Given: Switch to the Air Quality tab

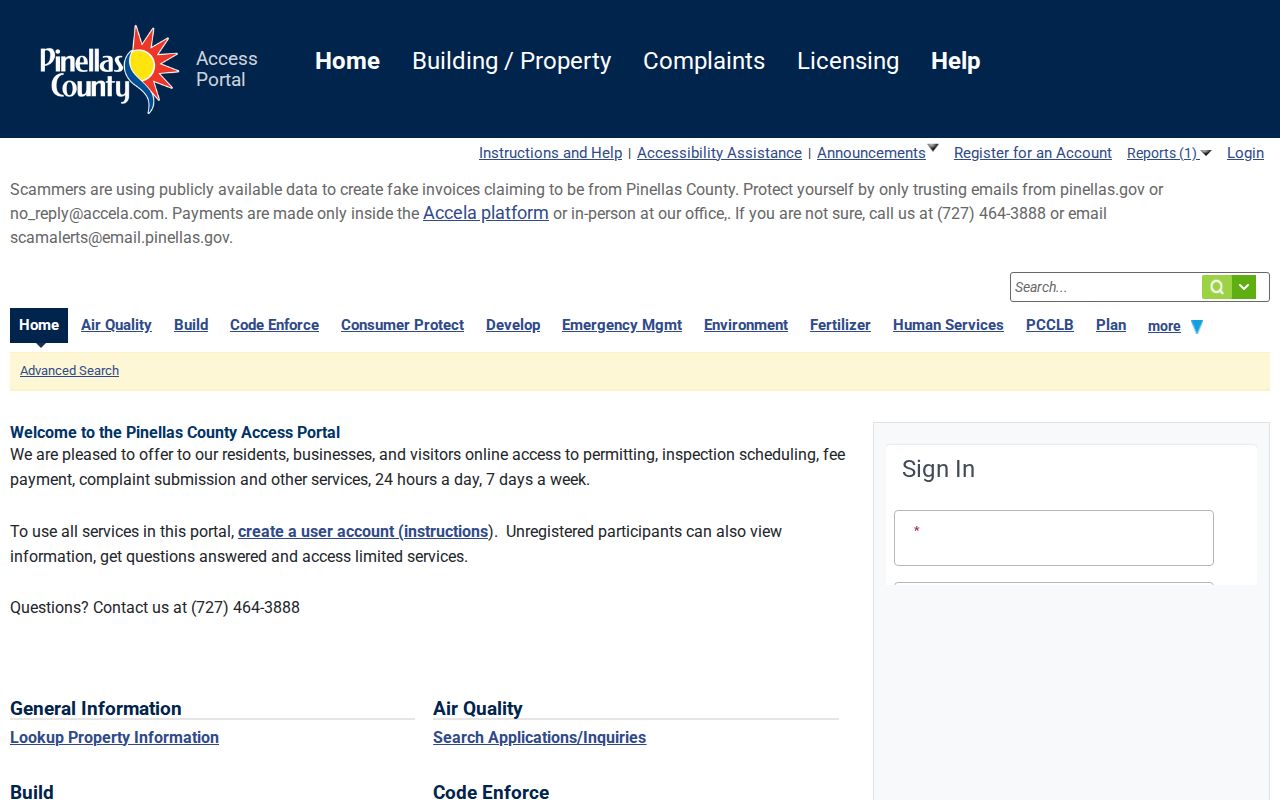Looking at the screenshot, I should pos(116,325).
